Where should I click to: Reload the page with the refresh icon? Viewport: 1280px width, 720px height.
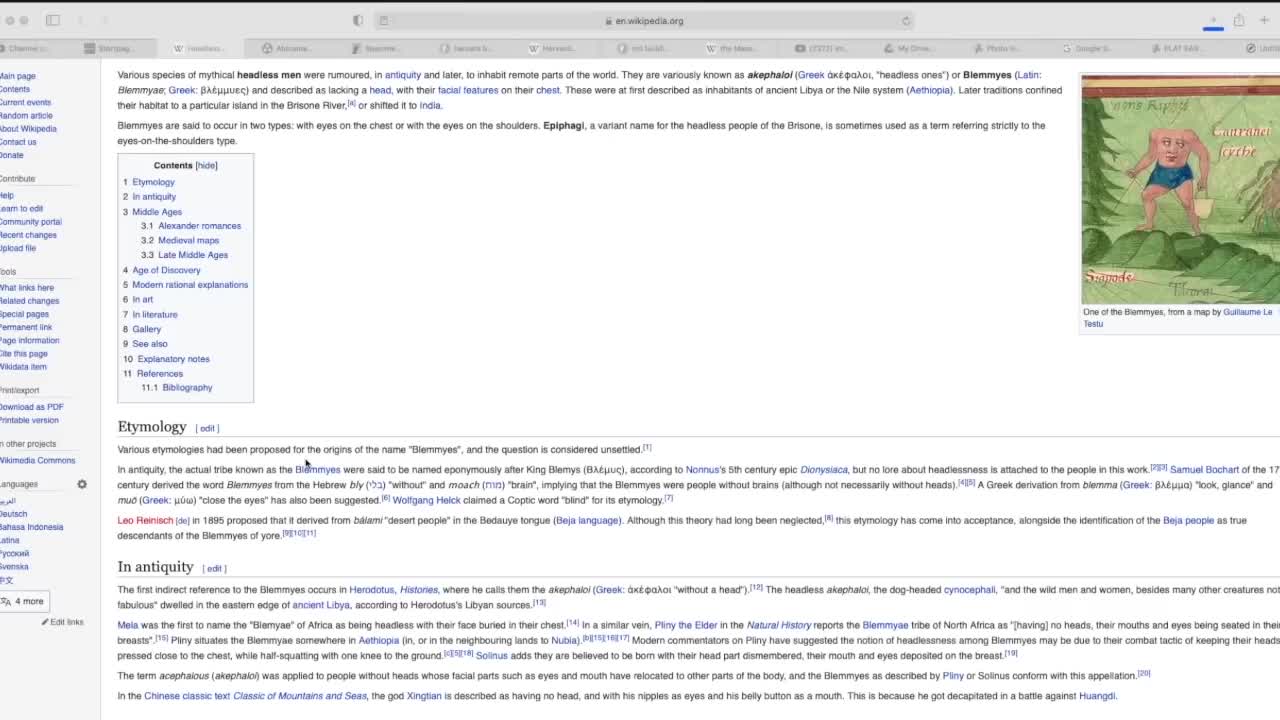[x=906, y=20]
